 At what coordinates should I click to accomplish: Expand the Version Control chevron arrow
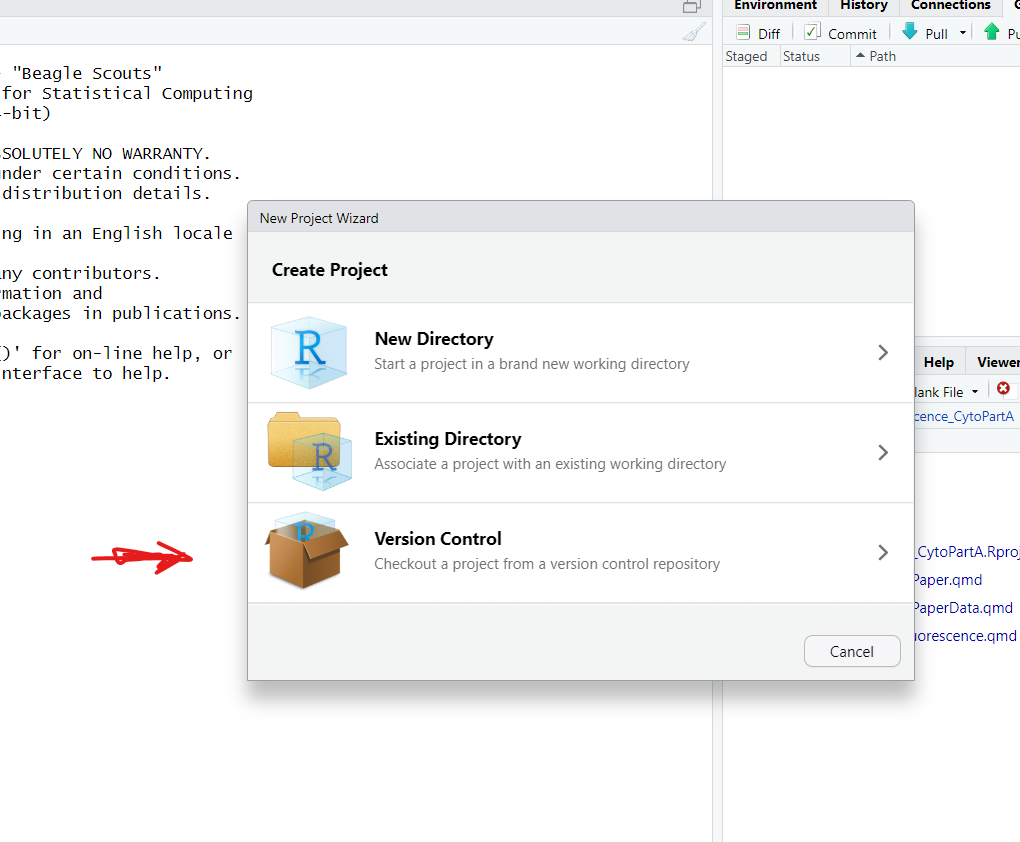pos(882,552)
